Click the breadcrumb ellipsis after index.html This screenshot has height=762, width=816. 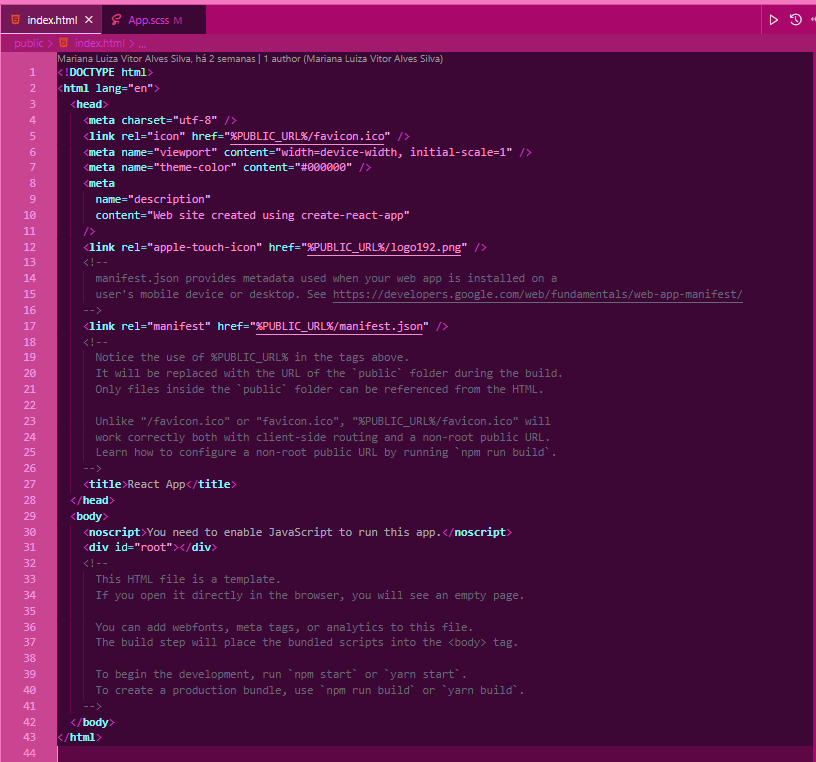tap(142, 44)
